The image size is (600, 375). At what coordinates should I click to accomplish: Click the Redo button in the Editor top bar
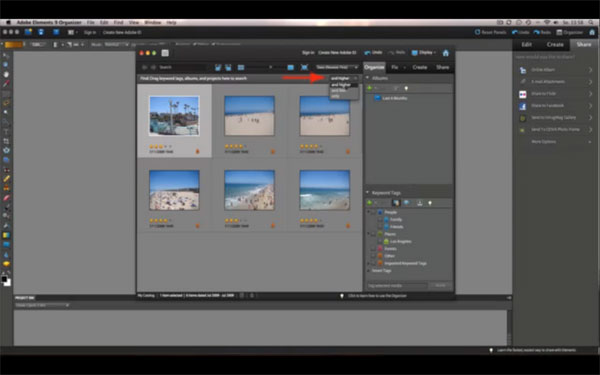point(542,32)
